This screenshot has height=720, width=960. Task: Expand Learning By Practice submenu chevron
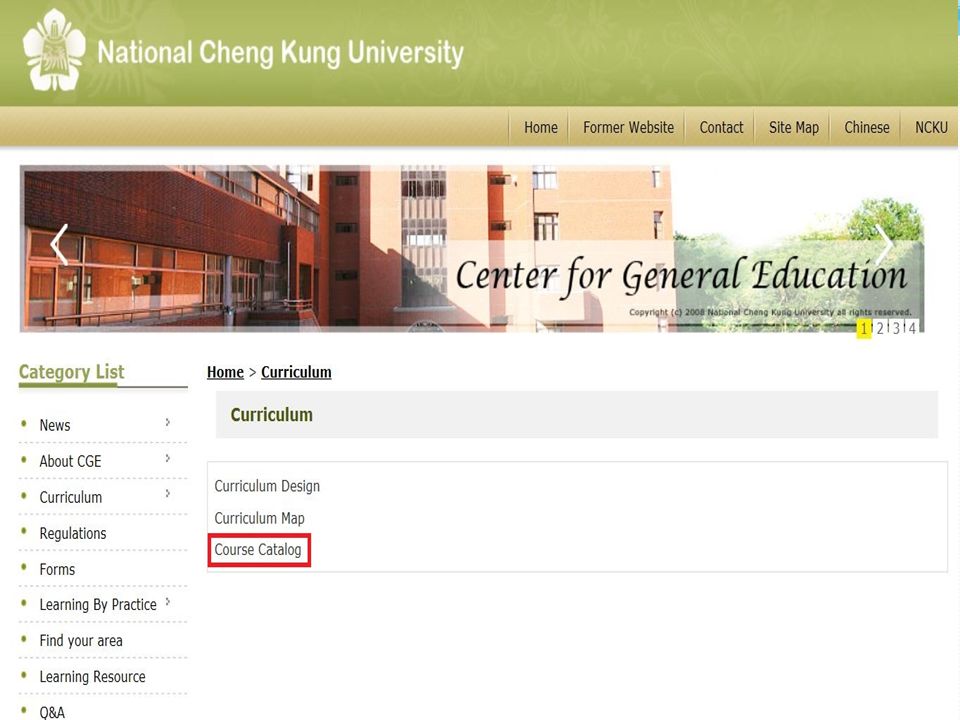point(167,602)
